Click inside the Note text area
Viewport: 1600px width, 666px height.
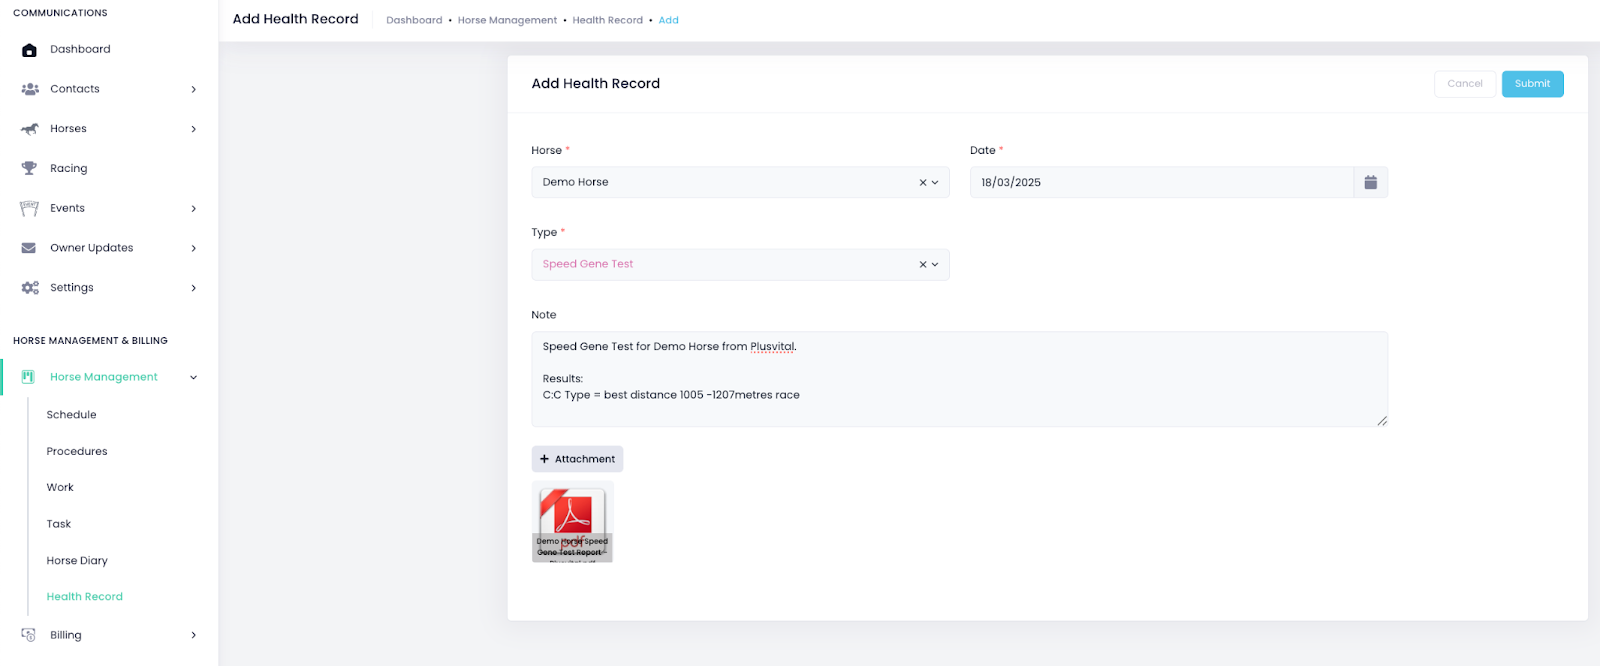coord(958,379)
